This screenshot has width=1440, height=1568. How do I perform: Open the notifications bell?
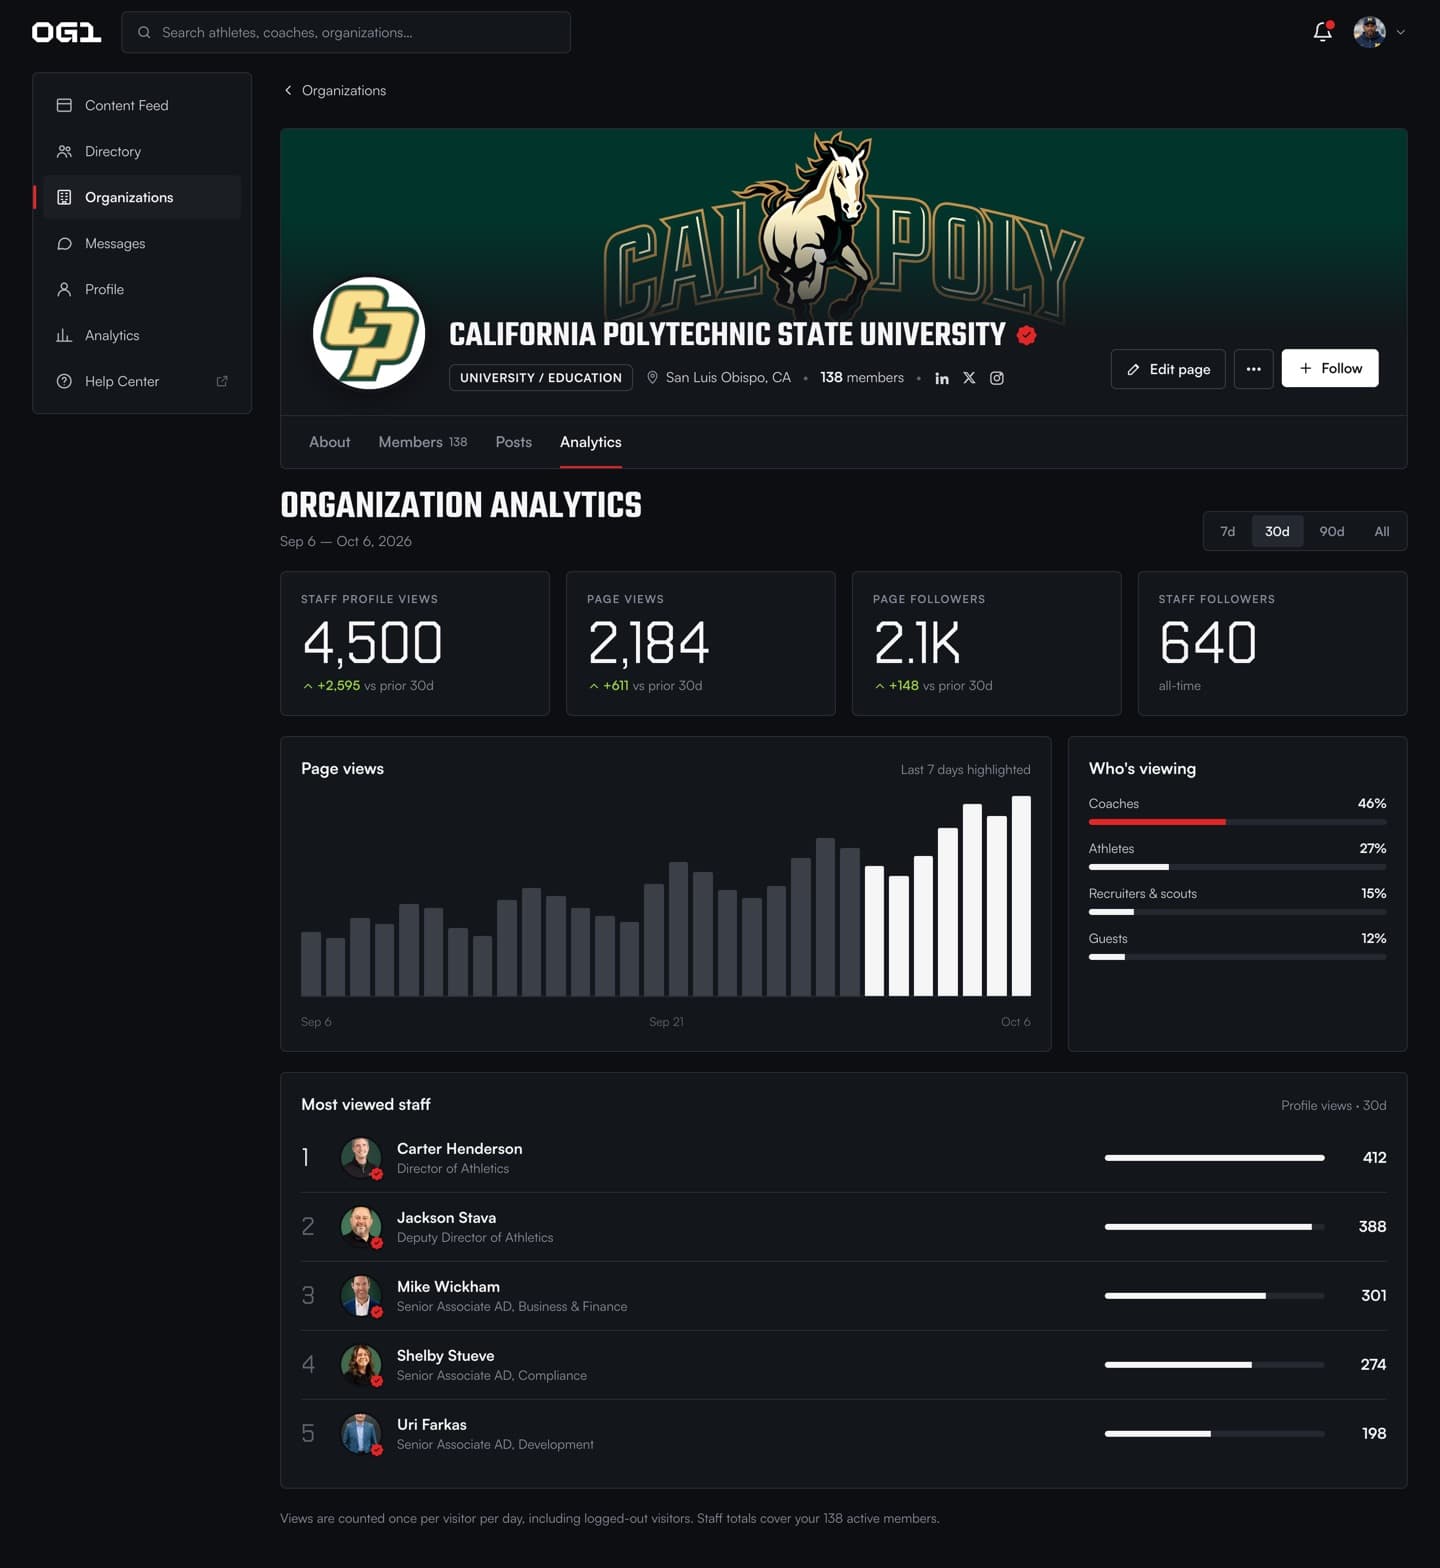pyautogui.click(x=1322, y=32)
